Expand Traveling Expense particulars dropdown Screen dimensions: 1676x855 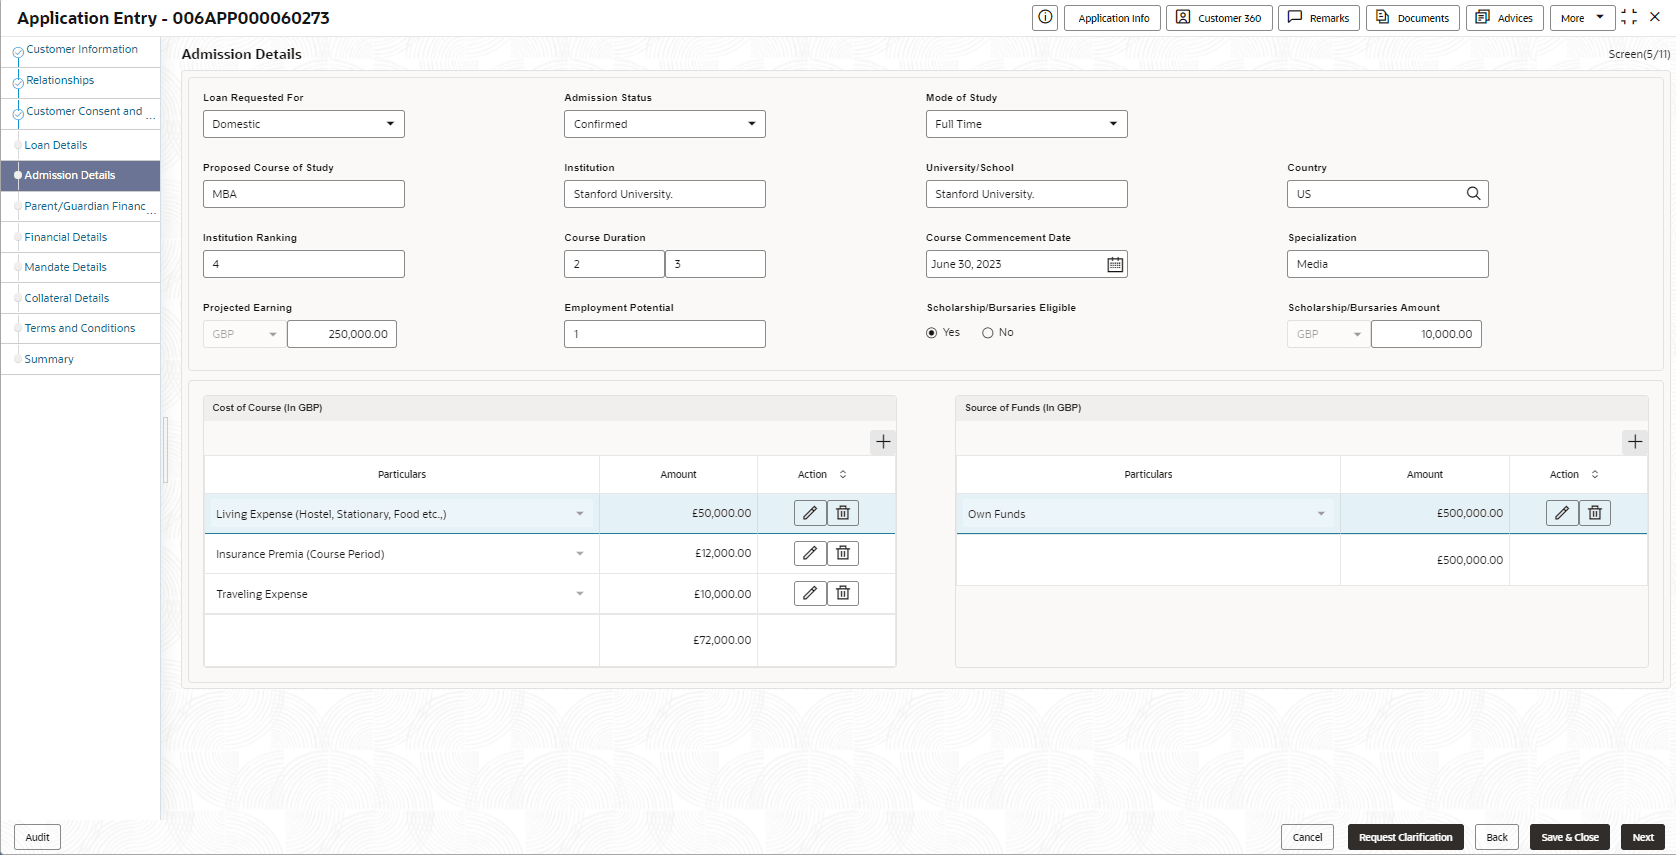pos(580,594)
